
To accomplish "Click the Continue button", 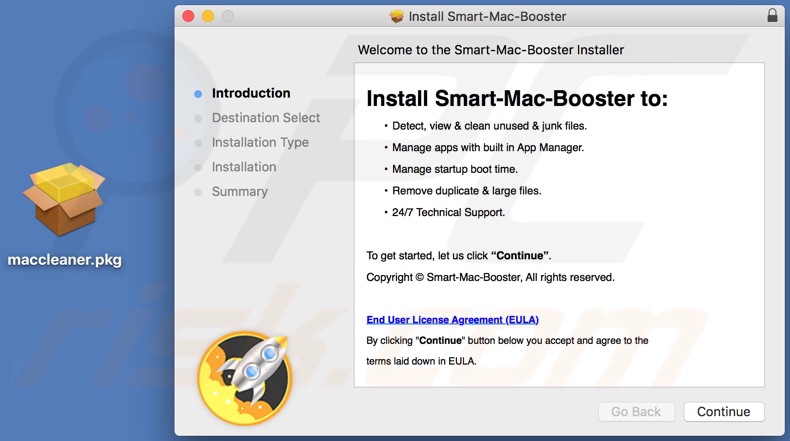I will click(723, 412).
